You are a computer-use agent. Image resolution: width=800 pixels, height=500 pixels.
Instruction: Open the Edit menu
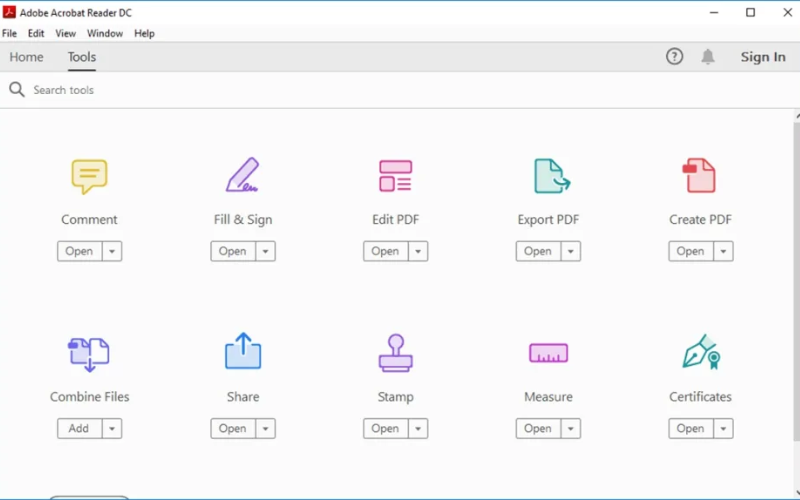(36, 33)
